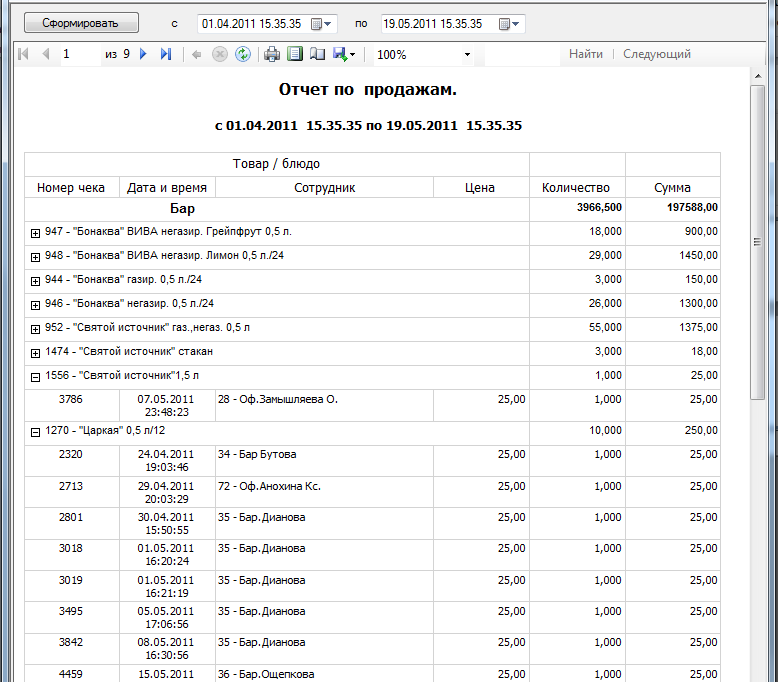778x682 pixels.
Task: Click employee 72 - Оф.Анохина Кс.
Action: (269, 486)
